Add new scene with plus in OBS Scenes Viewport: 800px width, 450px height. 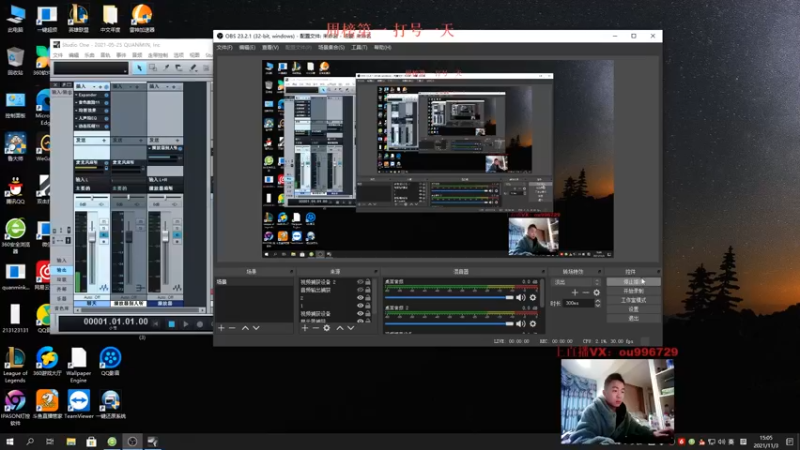(x=221, y=328)
